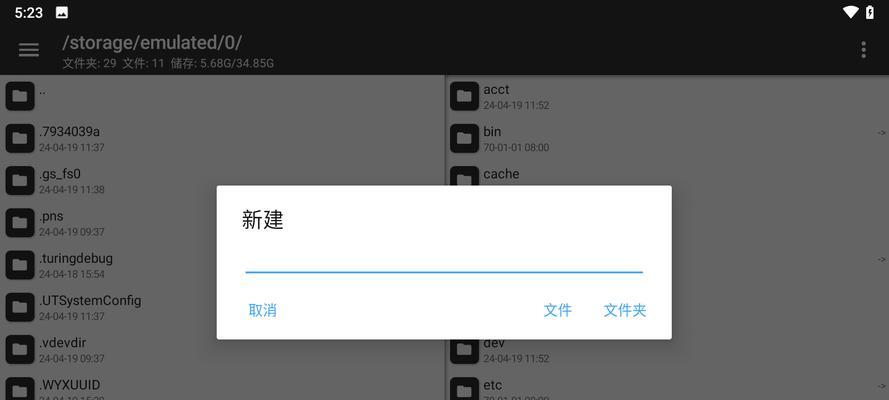
Task: Open the hamburger navigation menu
Action: (29, 50)
